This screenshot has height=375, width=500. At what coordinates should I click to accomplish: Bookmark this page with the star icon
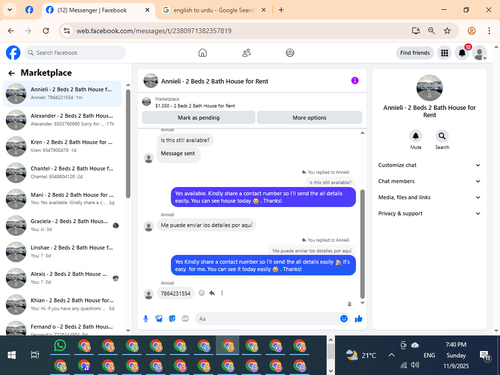pyautogui.click(x=447, y=31)
